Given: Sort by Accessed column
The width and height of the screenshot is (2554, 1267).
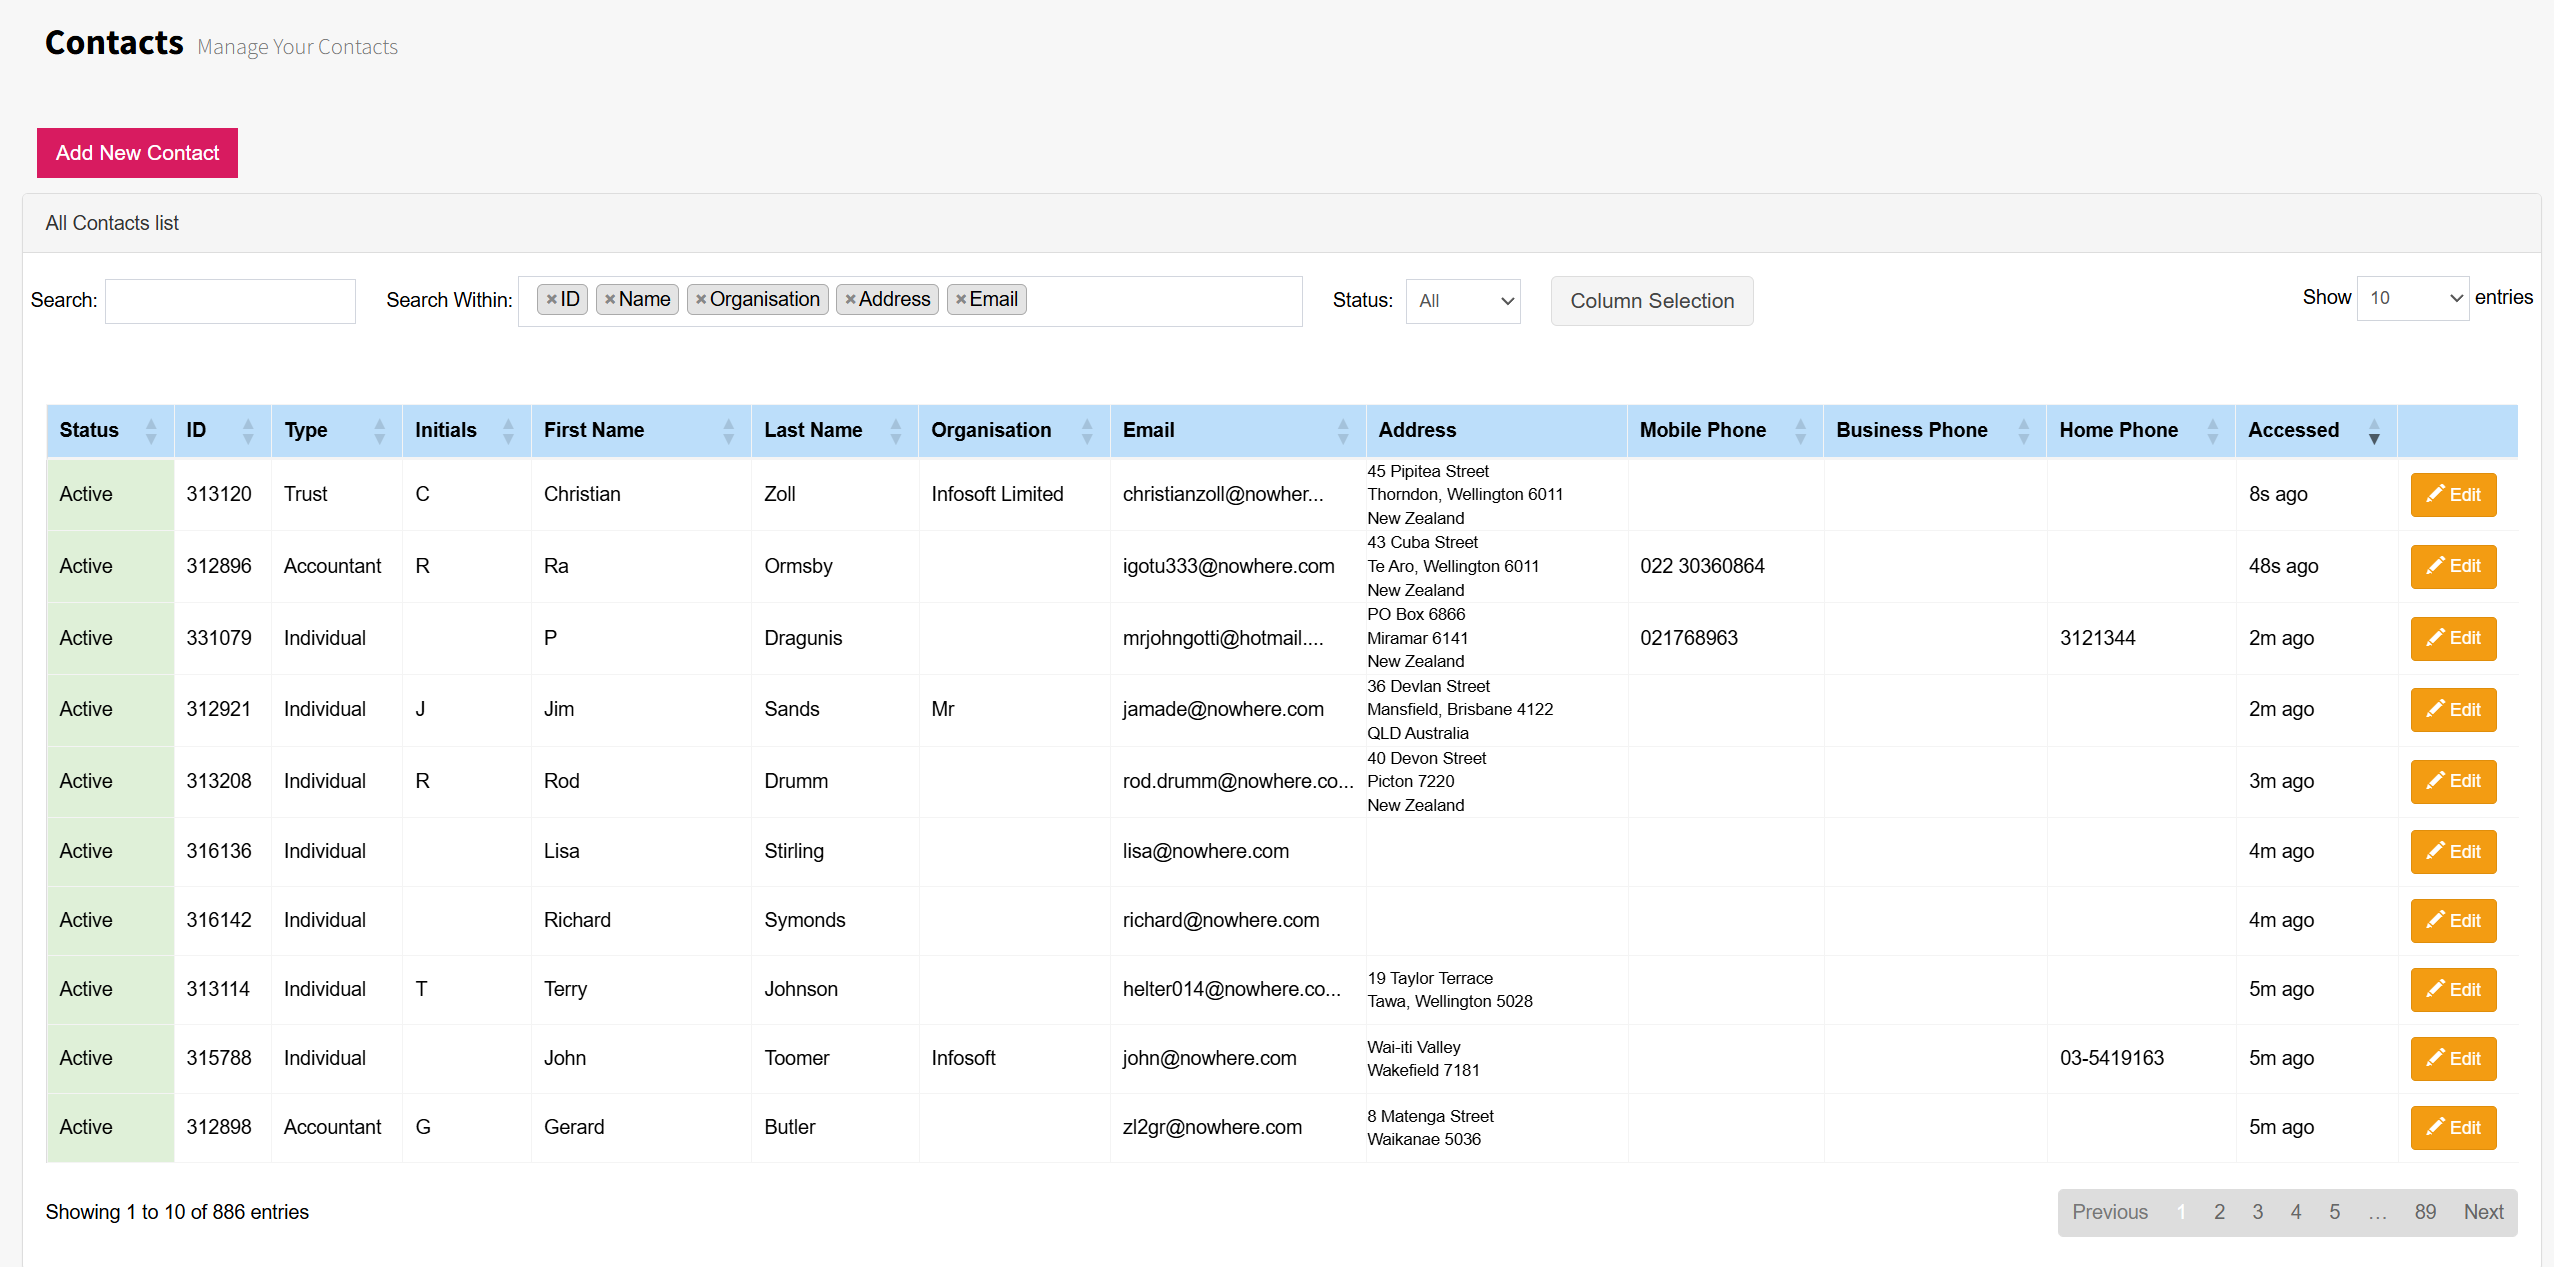Looking at the screenshot, I should 2315,431.
